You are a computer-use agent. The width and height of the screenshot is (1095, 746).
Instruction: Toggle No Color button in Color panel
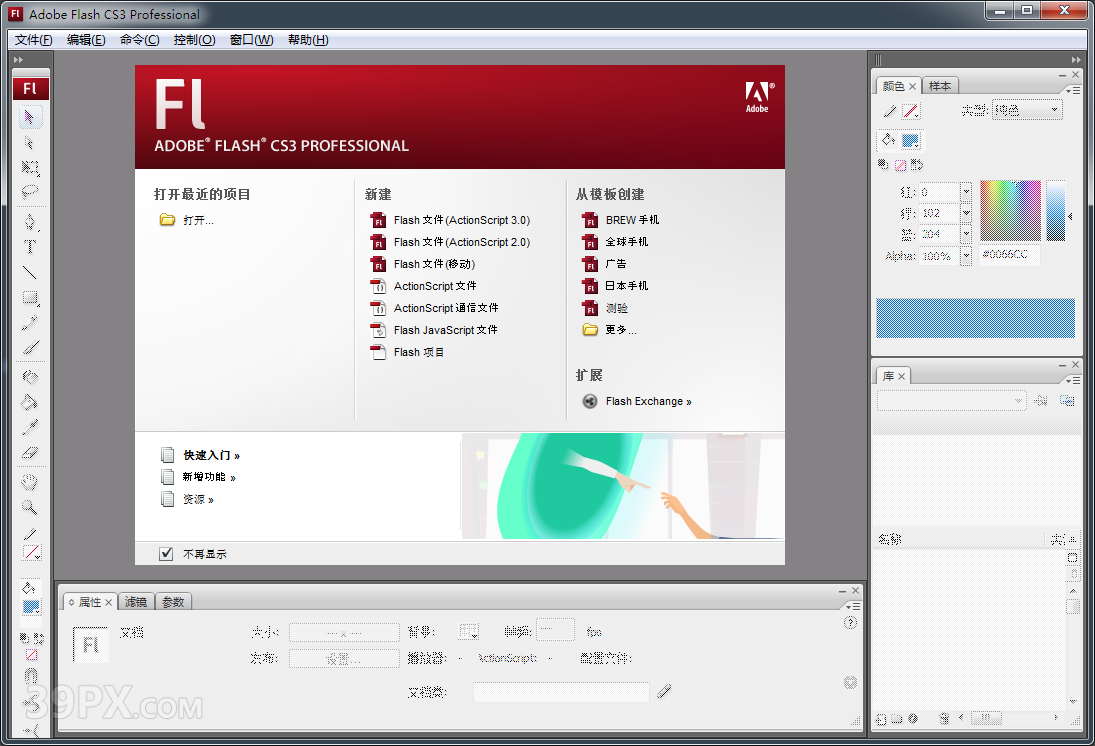click(x=901, y=165)
